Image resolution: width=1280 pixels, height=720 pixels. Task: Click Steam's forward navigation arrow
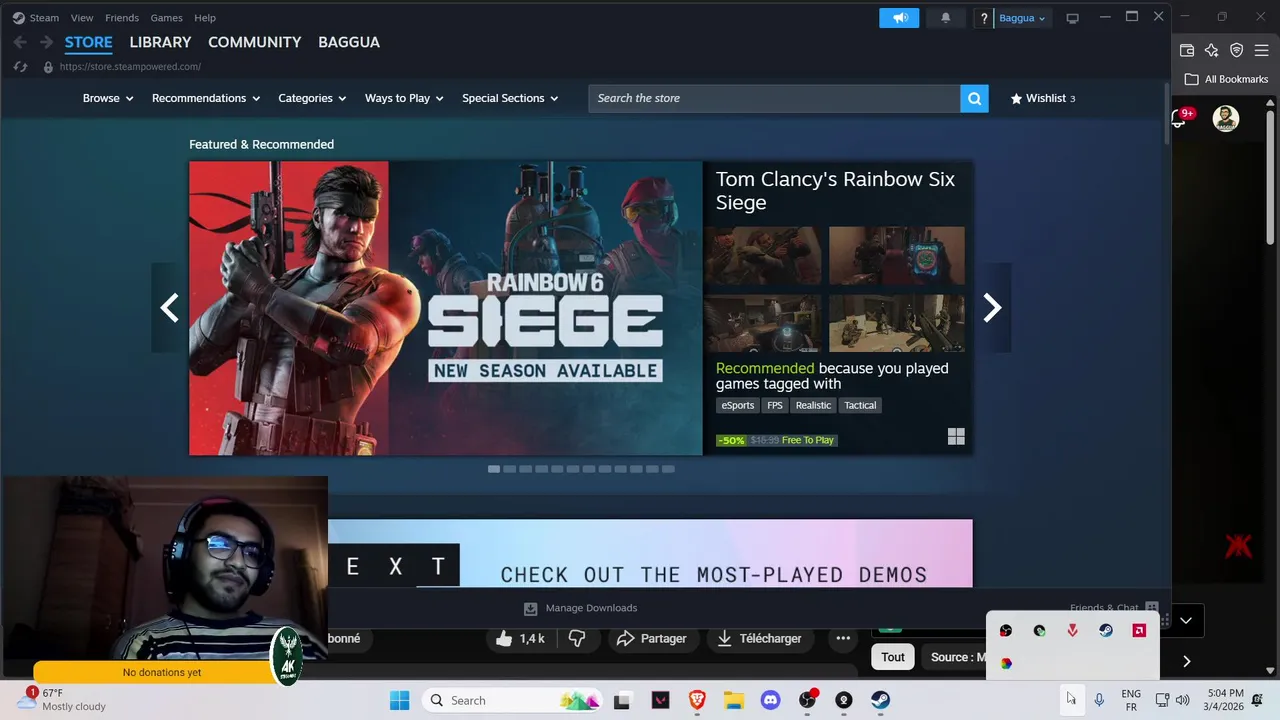[x=46, y=42]
